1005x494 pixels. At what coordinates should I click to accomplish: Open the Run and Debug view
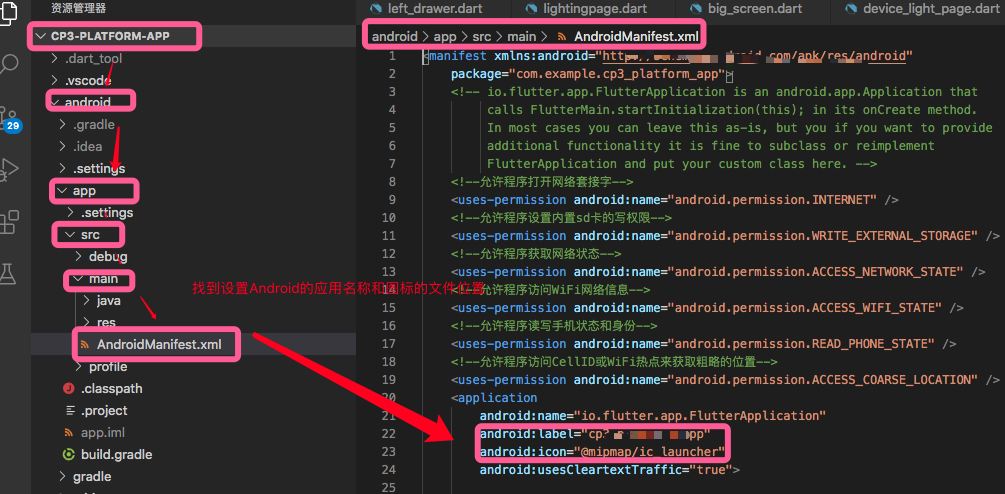tap(10, 169)
